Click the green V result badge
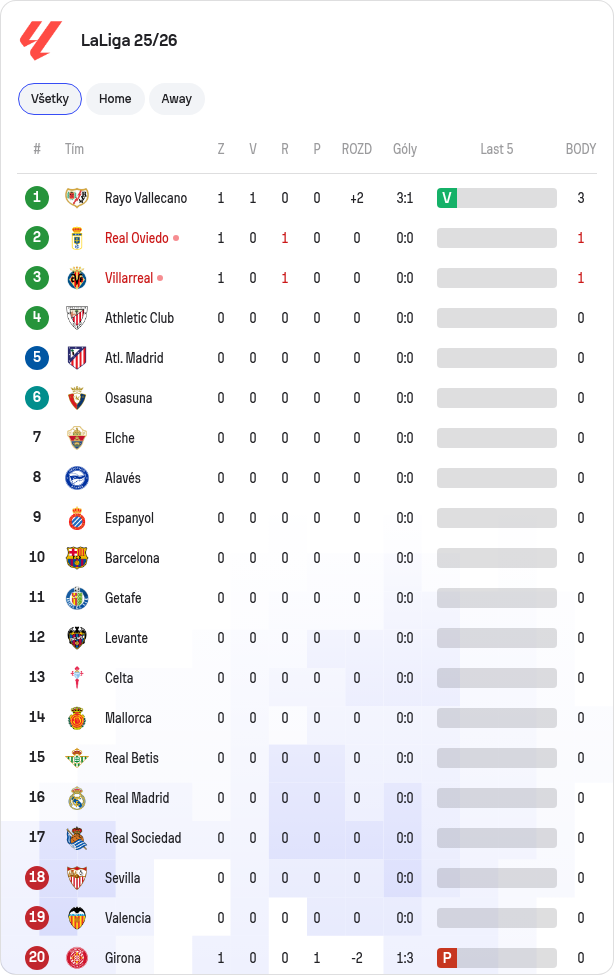This screenshot has height=975, width=614. click(447, 198)
